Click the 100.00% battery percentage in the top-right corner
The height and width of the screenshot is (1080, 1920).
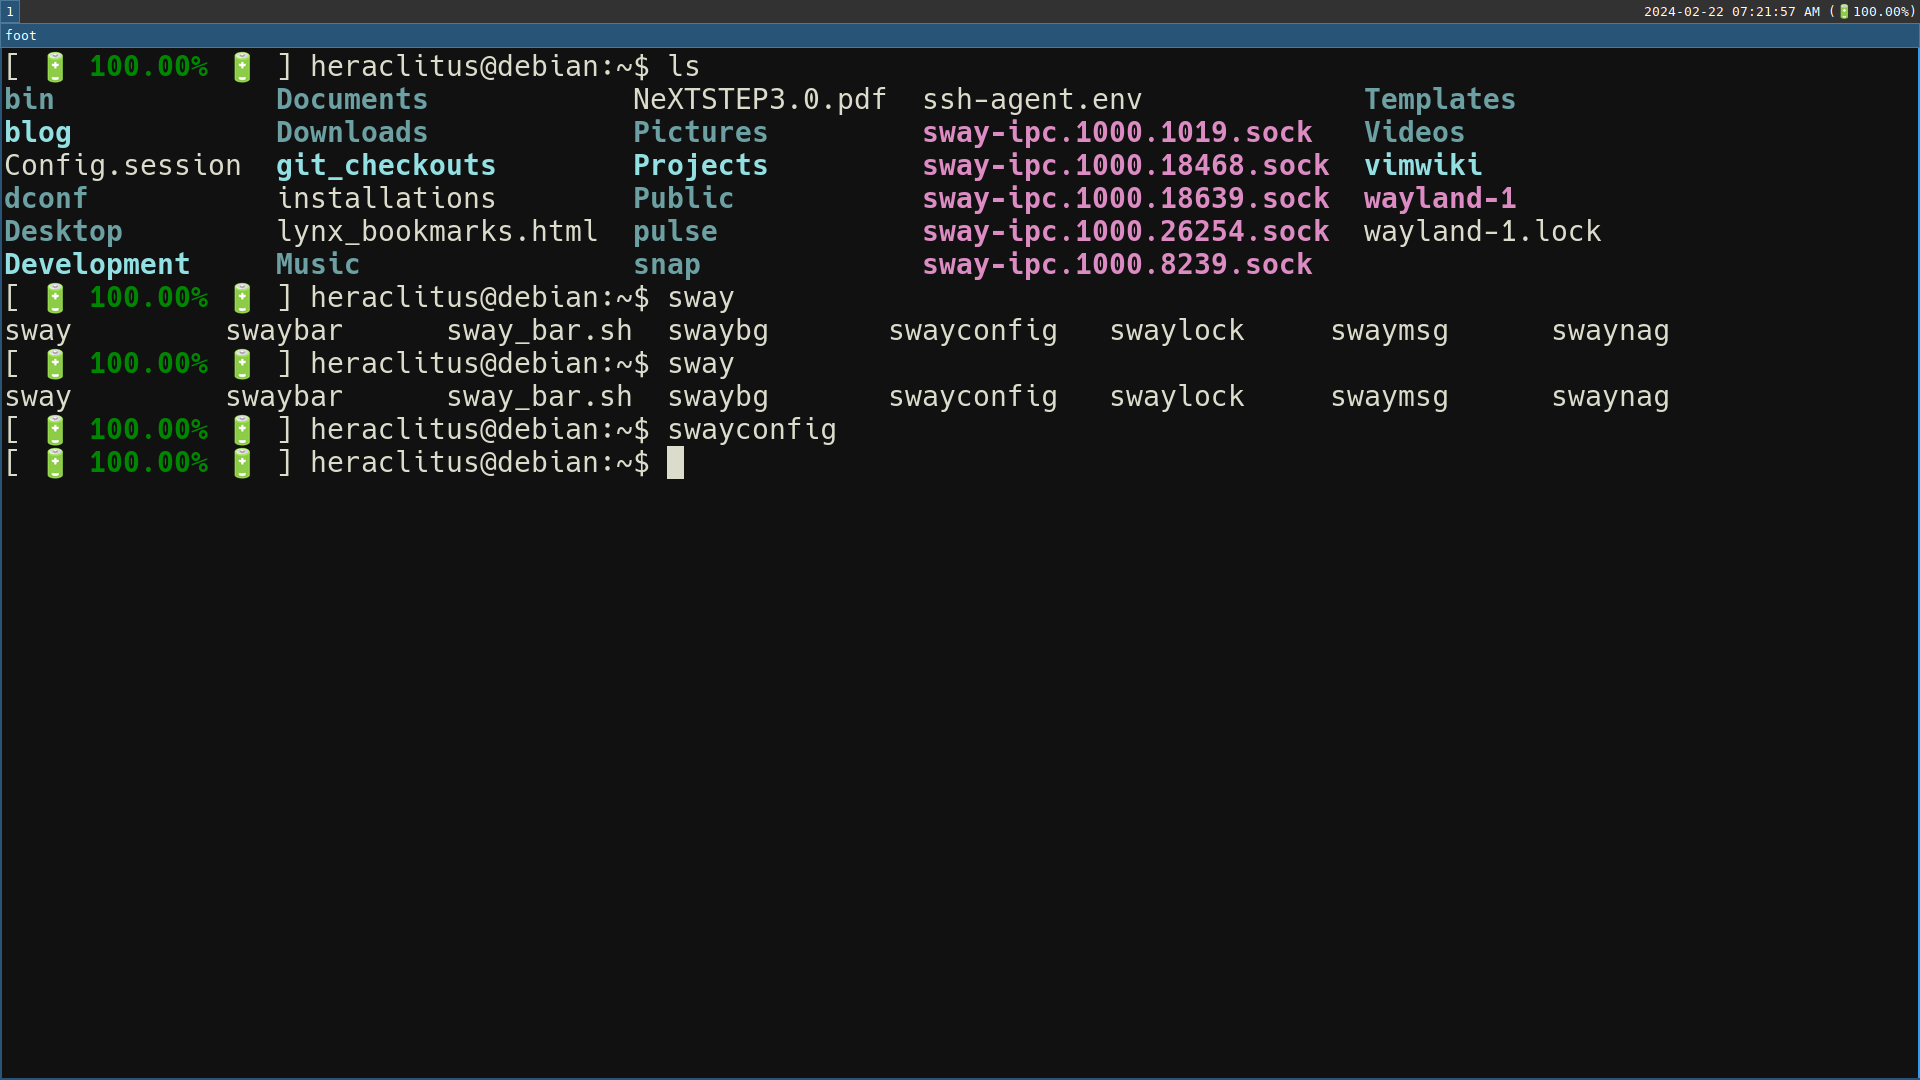[1884, 11]
